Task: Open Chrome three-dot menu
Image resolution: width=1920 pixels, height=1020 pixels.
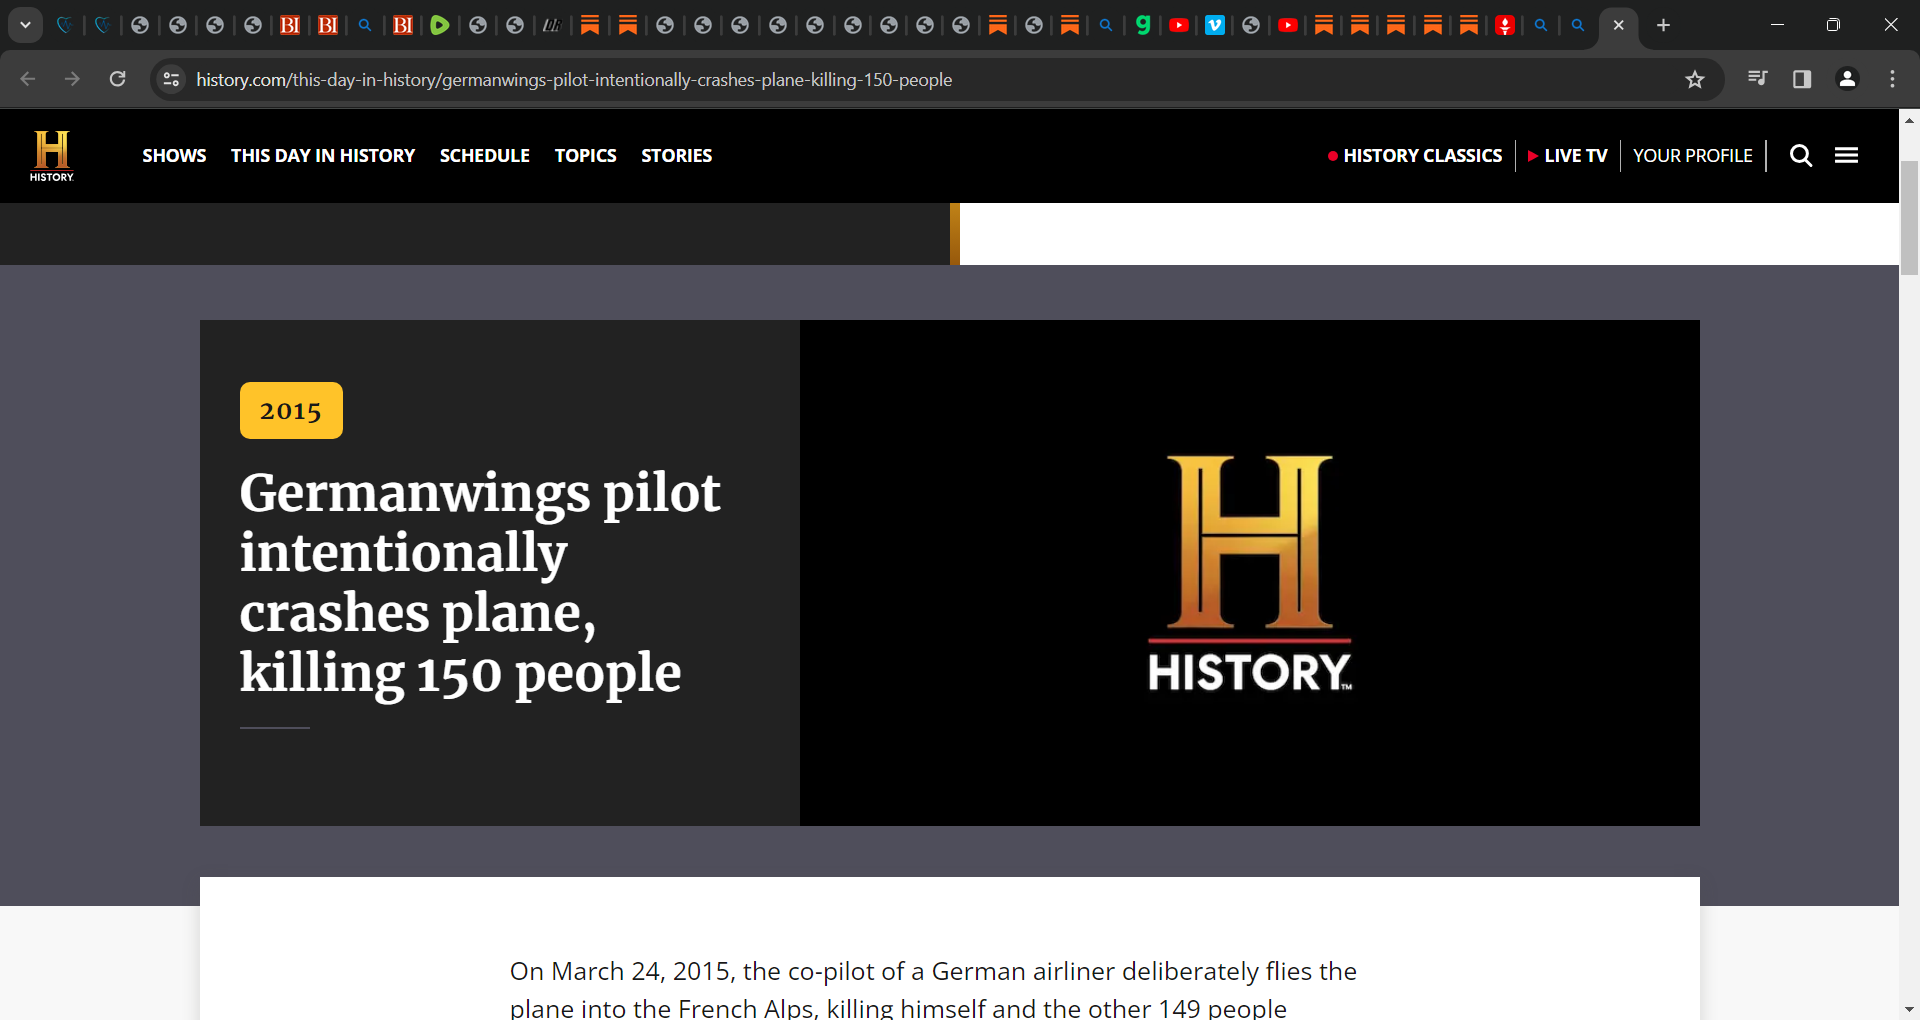Action: pyautogui.click(x=1892, y=79)
